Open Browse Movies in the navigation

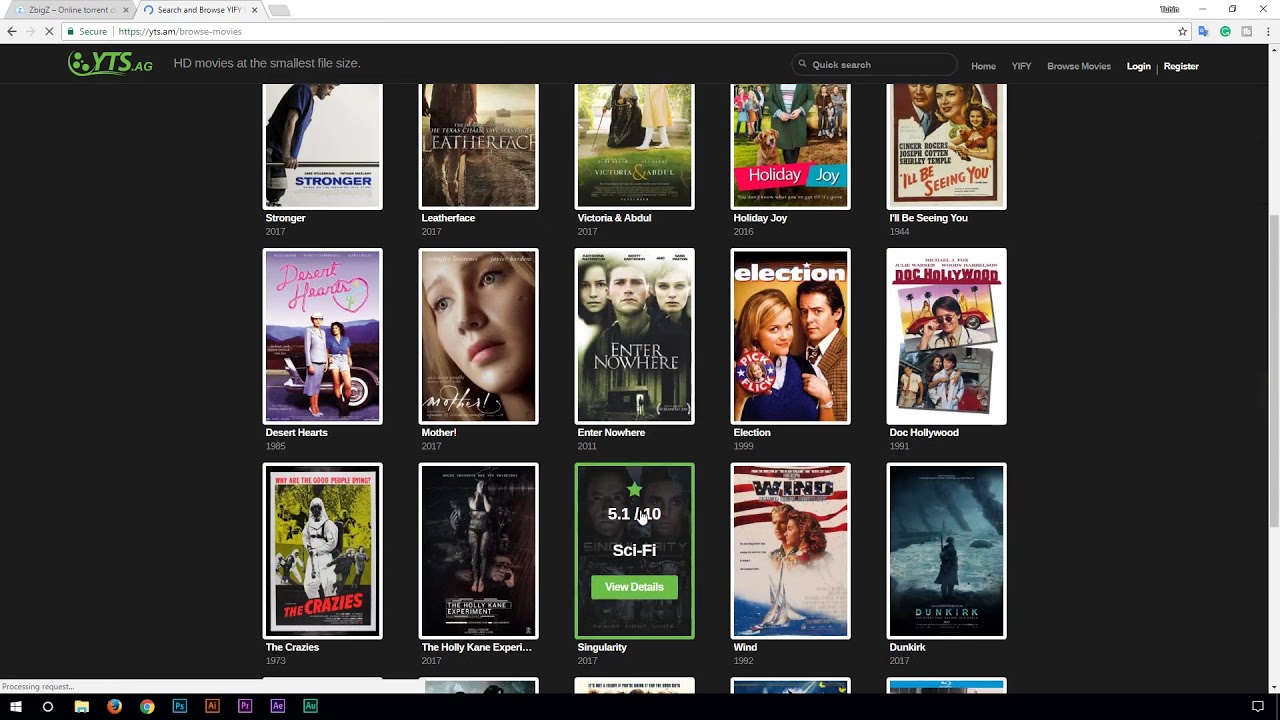[1079, 66]
